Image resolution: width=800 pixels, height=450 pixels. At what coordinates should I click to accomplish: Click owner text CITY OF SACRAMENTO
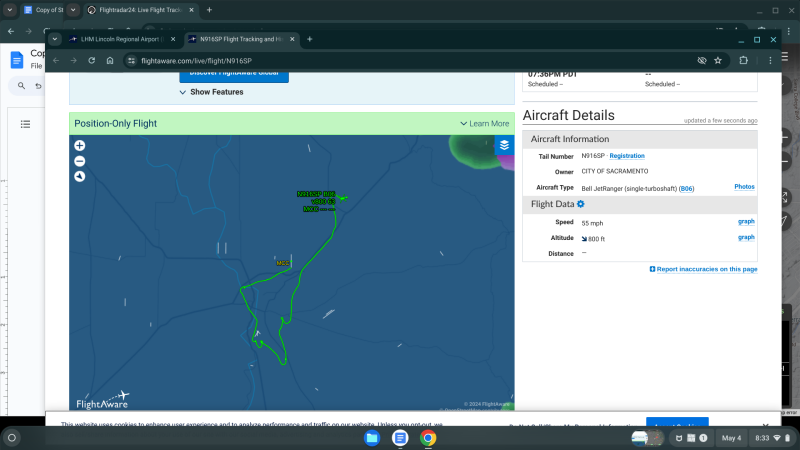click(x=615, y=171)
